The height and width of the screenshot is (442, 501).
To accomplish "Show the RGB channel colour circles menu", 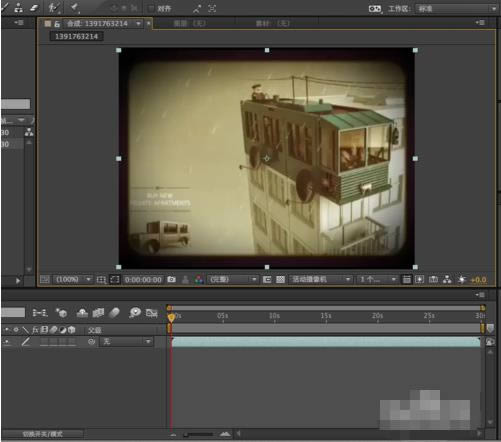I will pyautogui.click(x=199, y=279).
